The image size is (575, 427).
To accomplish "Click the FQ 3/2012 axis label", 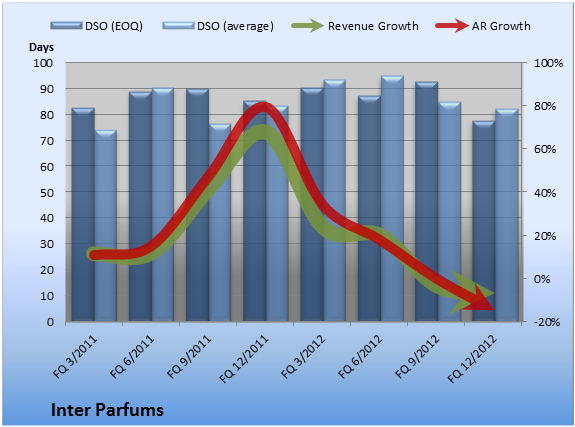I will [304, 356].
